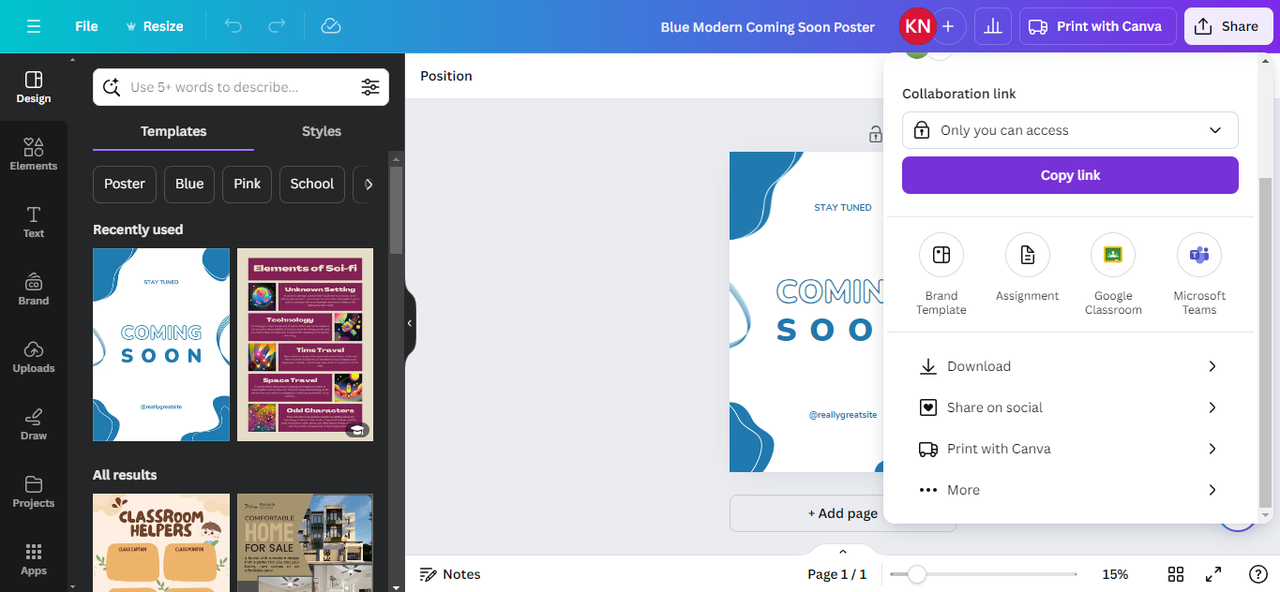This screenshot has height=592, width=1280.
Task: Click the cloud save status icon
Action: (331, 26)
